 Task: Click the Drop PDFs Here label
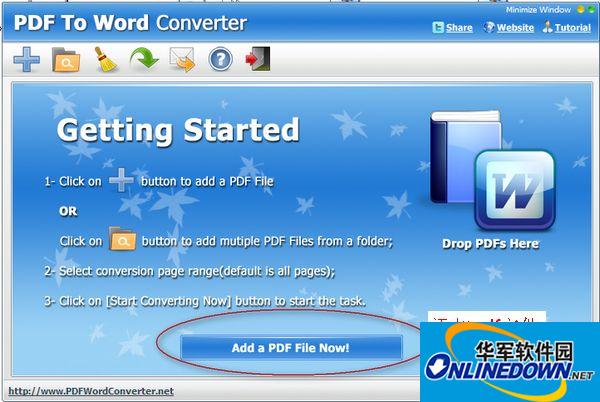[491, 244]
